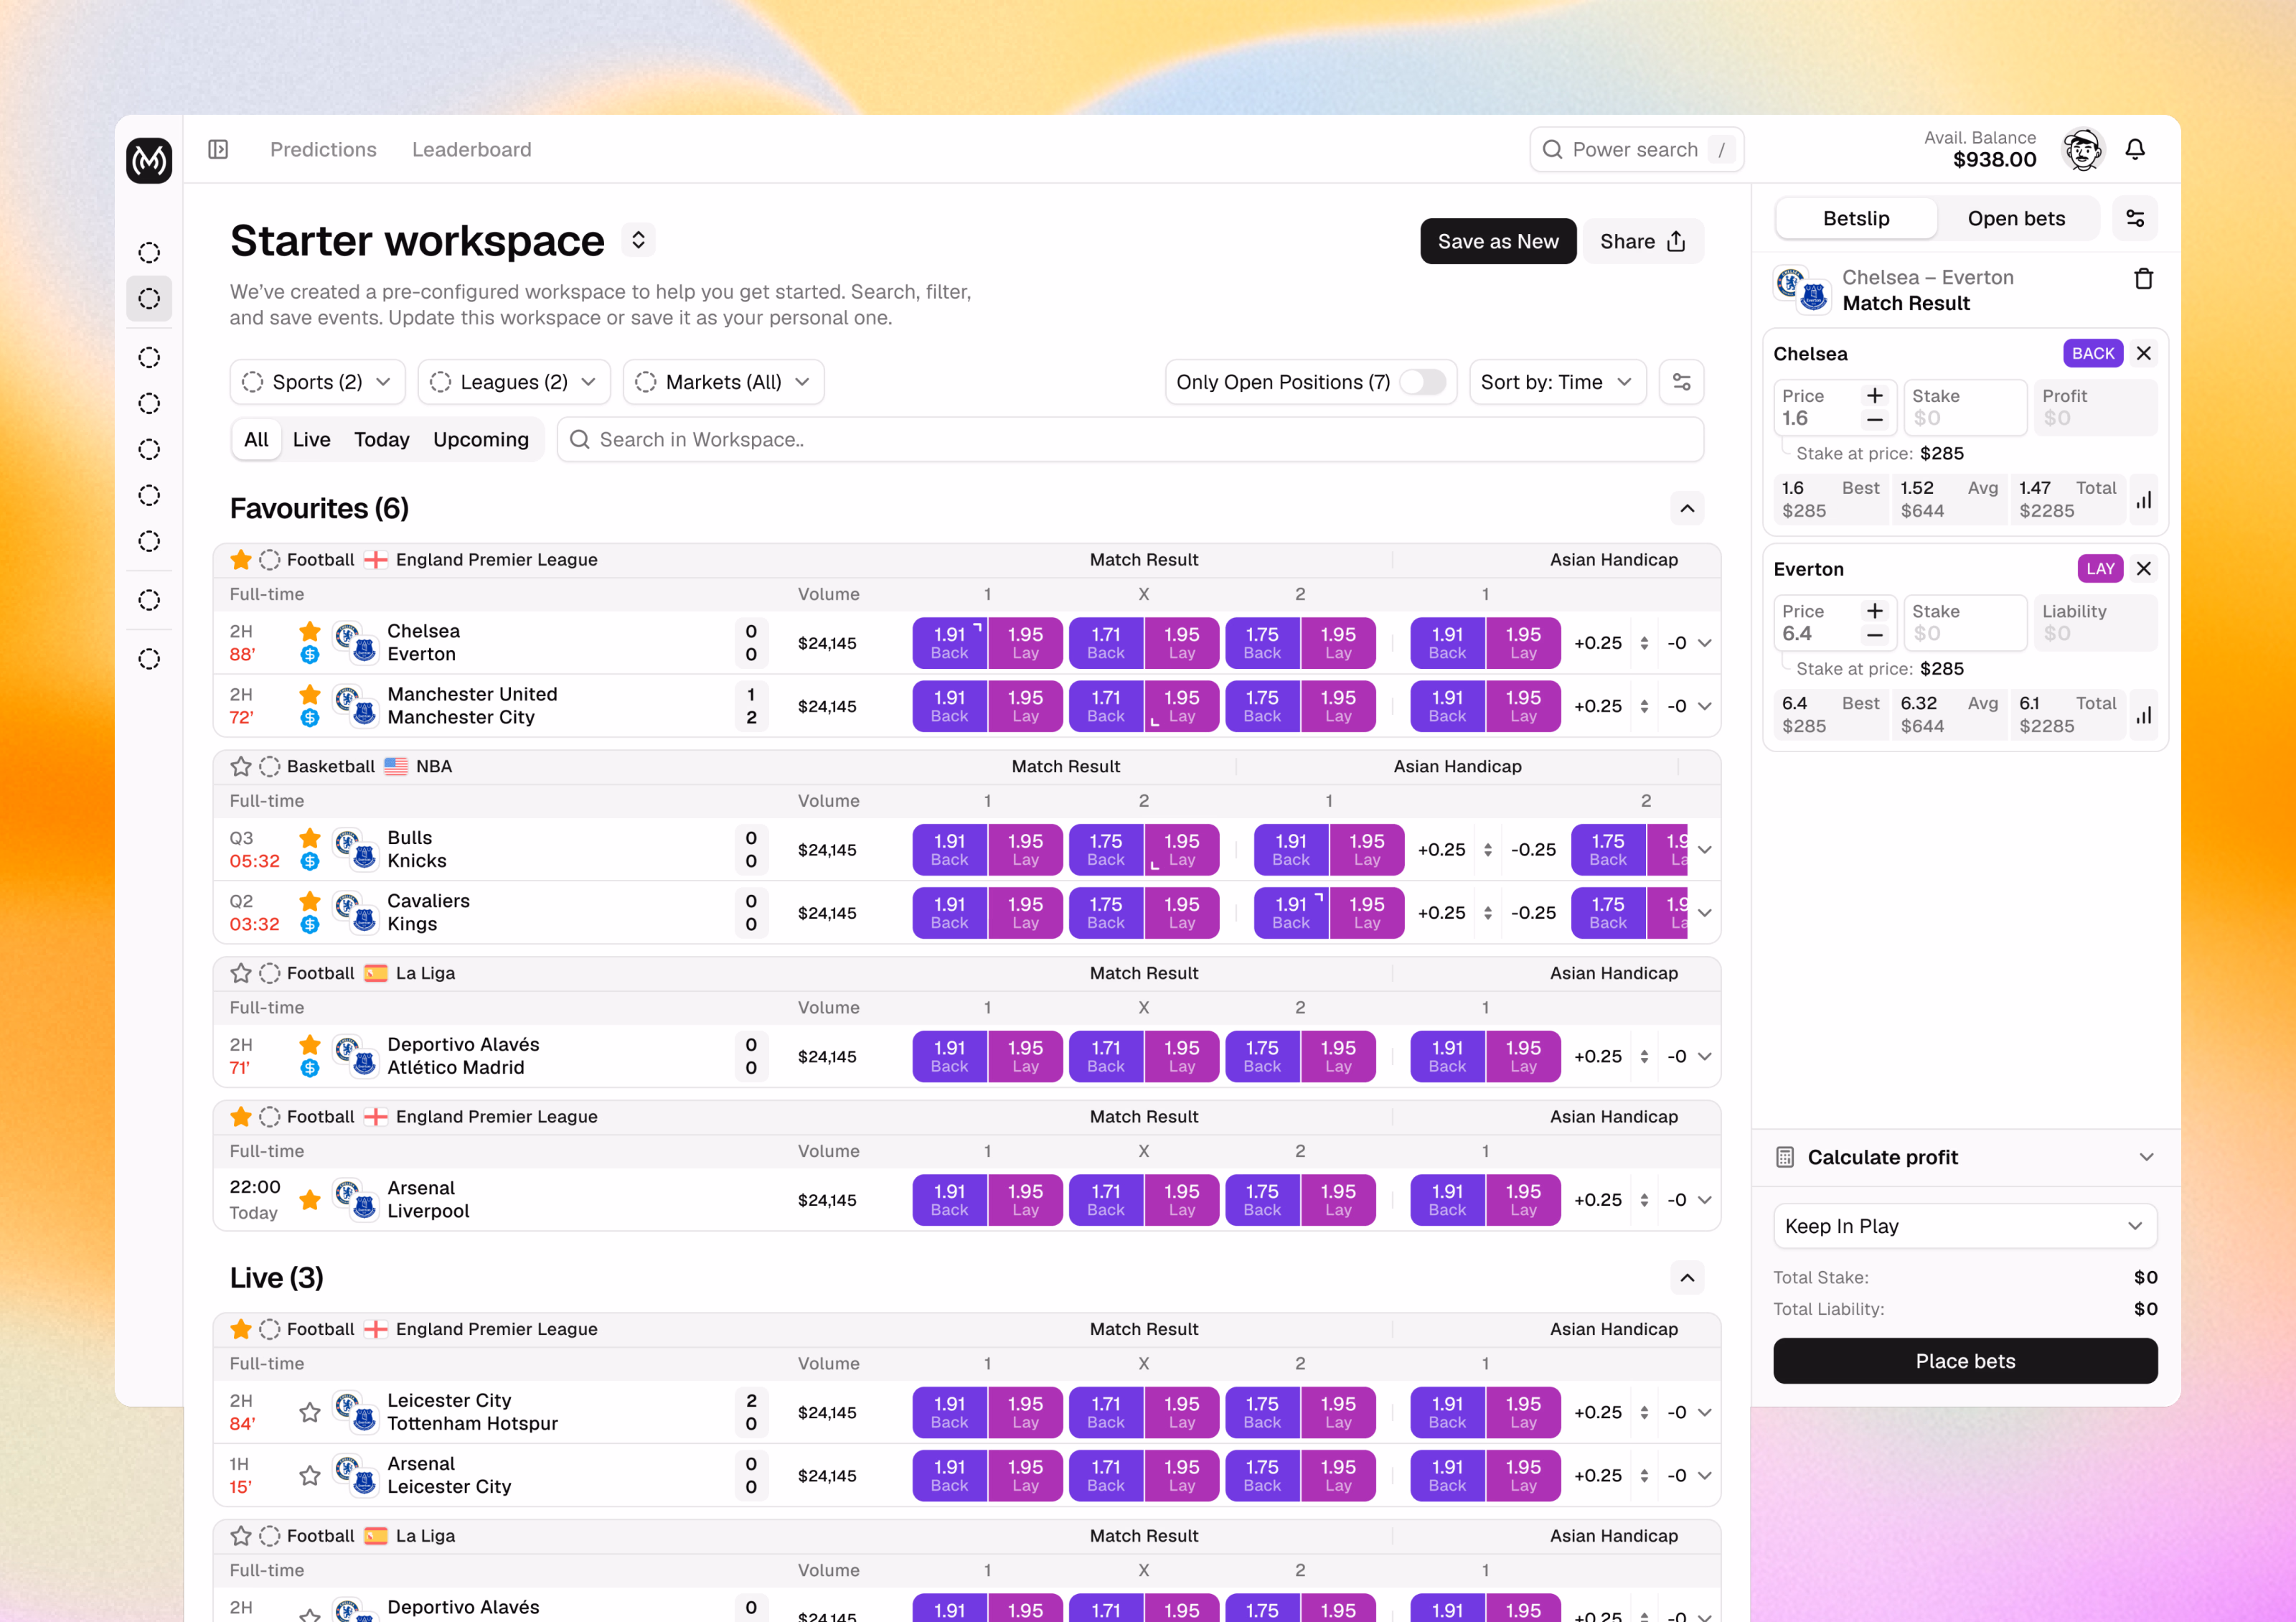Switch to the Open bets tab
Image resolution: width=2296 pixels, height=1622 pixels.
click(x=2016, y=218)
